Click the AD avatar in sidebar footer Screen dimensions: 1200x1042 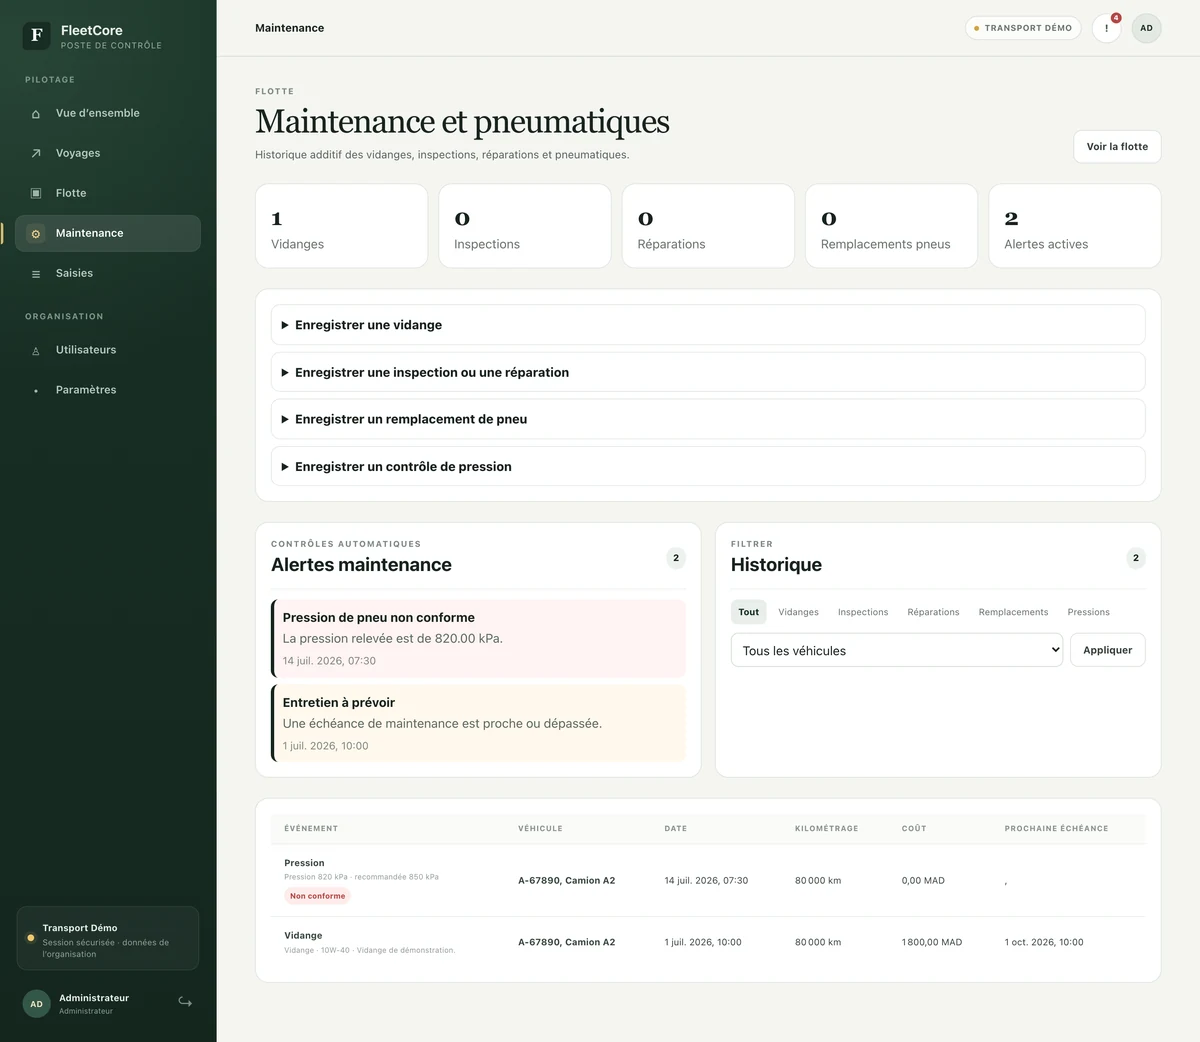tap(37, 1004)
